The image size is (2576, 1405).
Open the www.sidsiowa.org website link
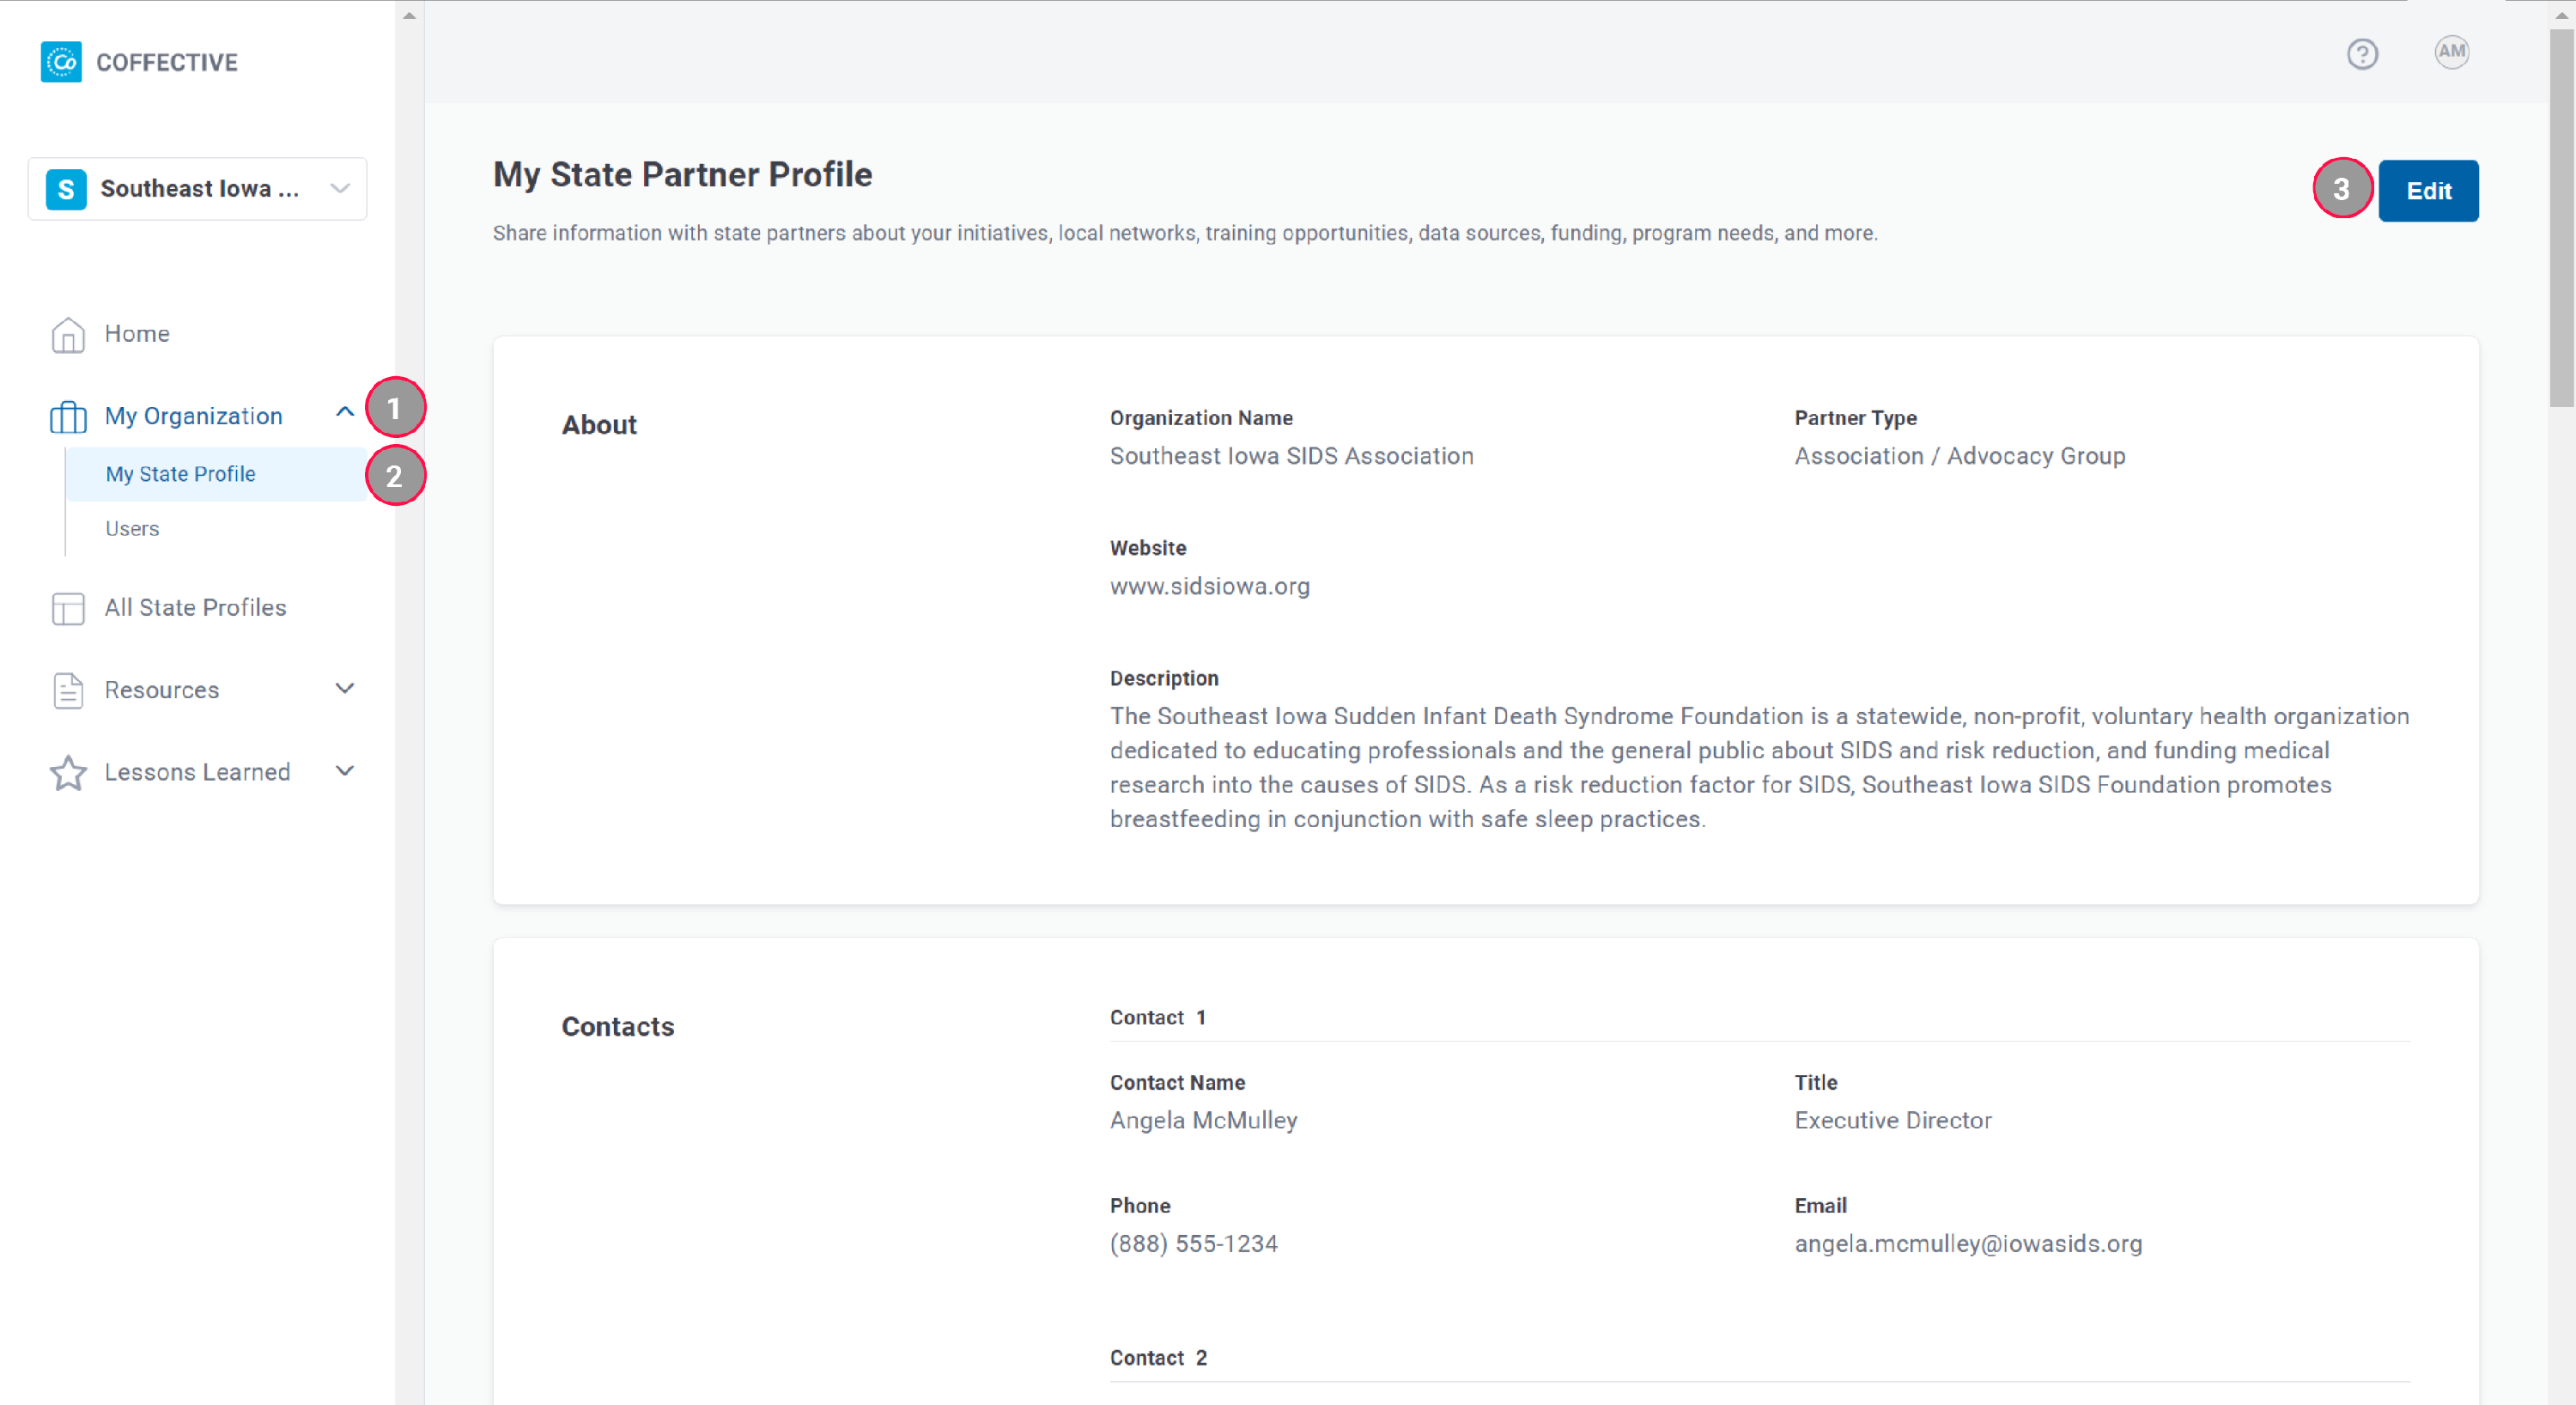(1209, 587)
